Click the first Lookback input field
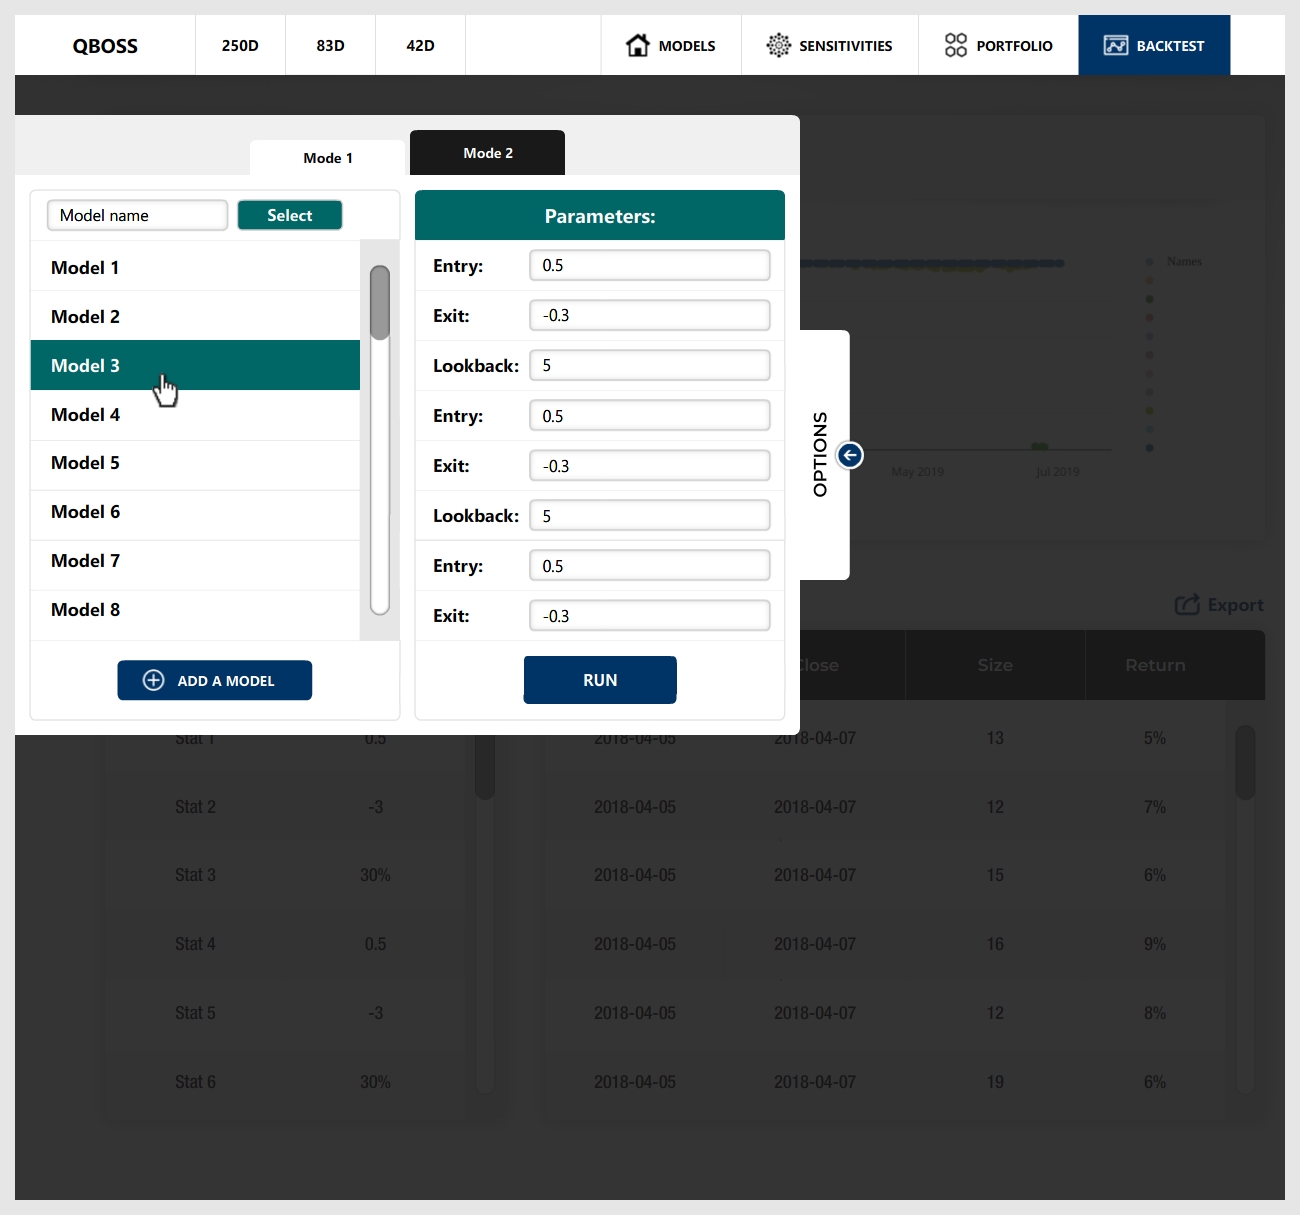Screen dimensions: 1300x1215 (x=649, y=365)
